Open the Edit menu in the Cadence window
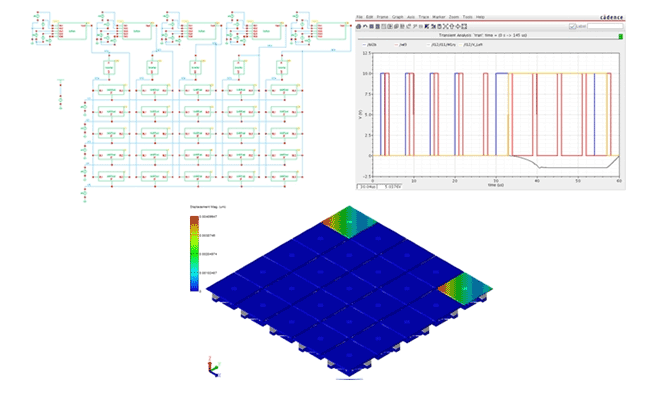Screen dimensions: 664x395 click(369, 17)
